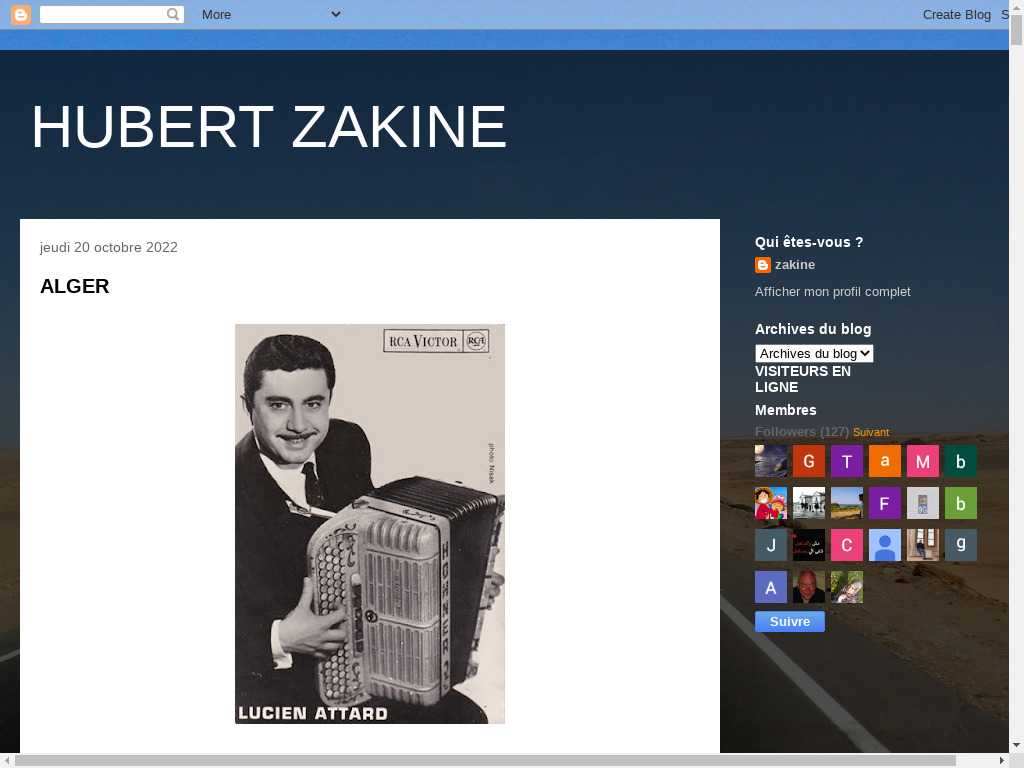This screenshot has height=768, width=1024.
Task: Click the "Qui êtes-vous ?" heading
Action: (809, 242)
